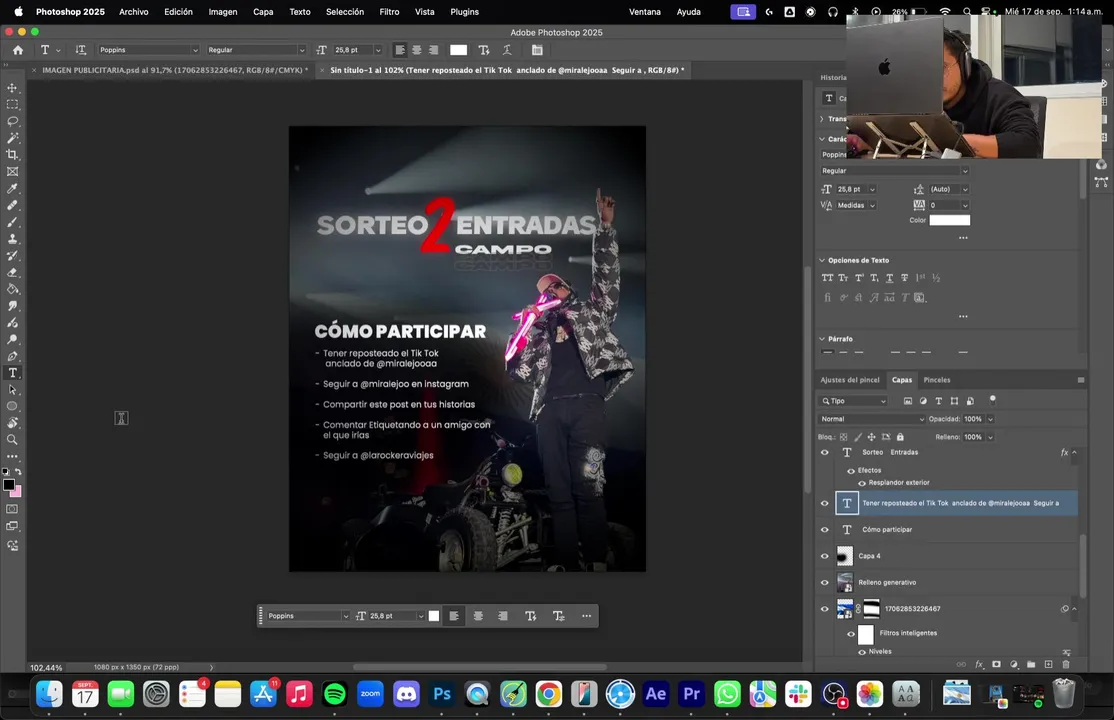Screen dimensions: 1114x720
Task: Select the Brush tool
Action: point(12,222)
